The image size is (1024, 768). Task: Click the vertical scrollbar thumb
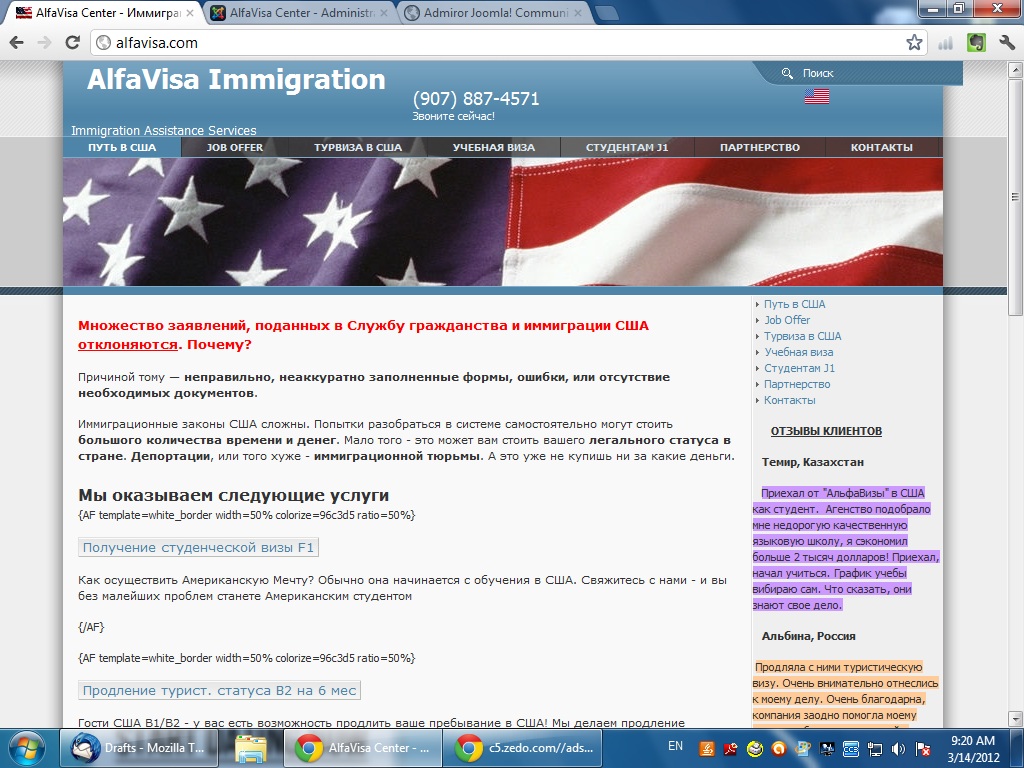pos(1016,196)
